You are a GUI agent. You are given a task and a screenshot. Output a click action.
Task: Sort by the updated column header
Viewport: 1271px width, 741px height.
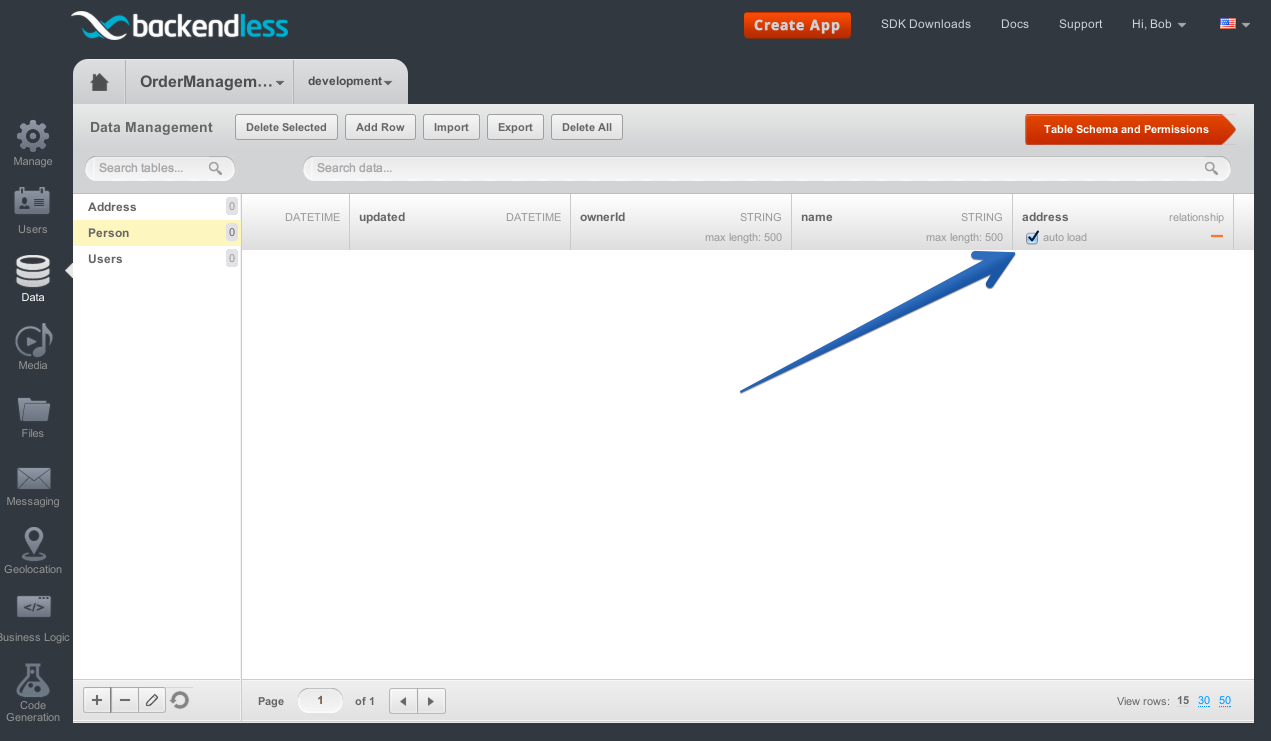tap(460, 221)
